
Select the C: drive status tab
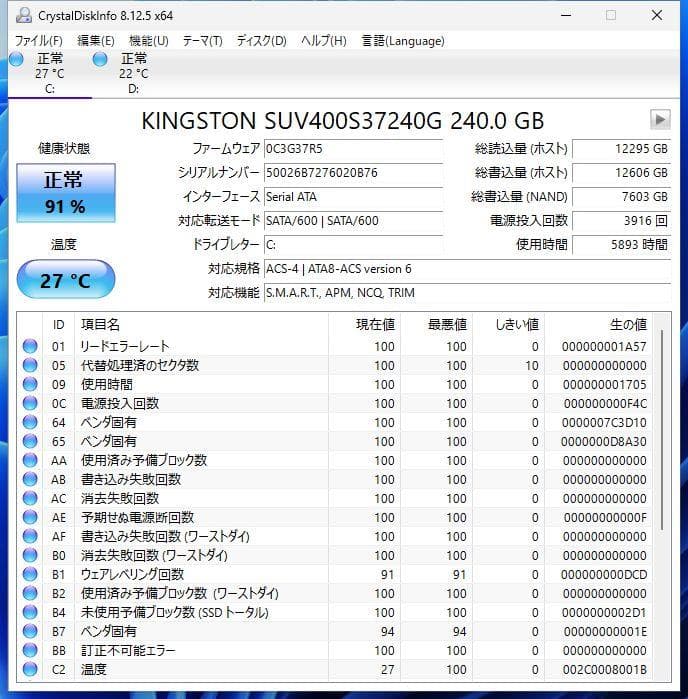(50, 73)
